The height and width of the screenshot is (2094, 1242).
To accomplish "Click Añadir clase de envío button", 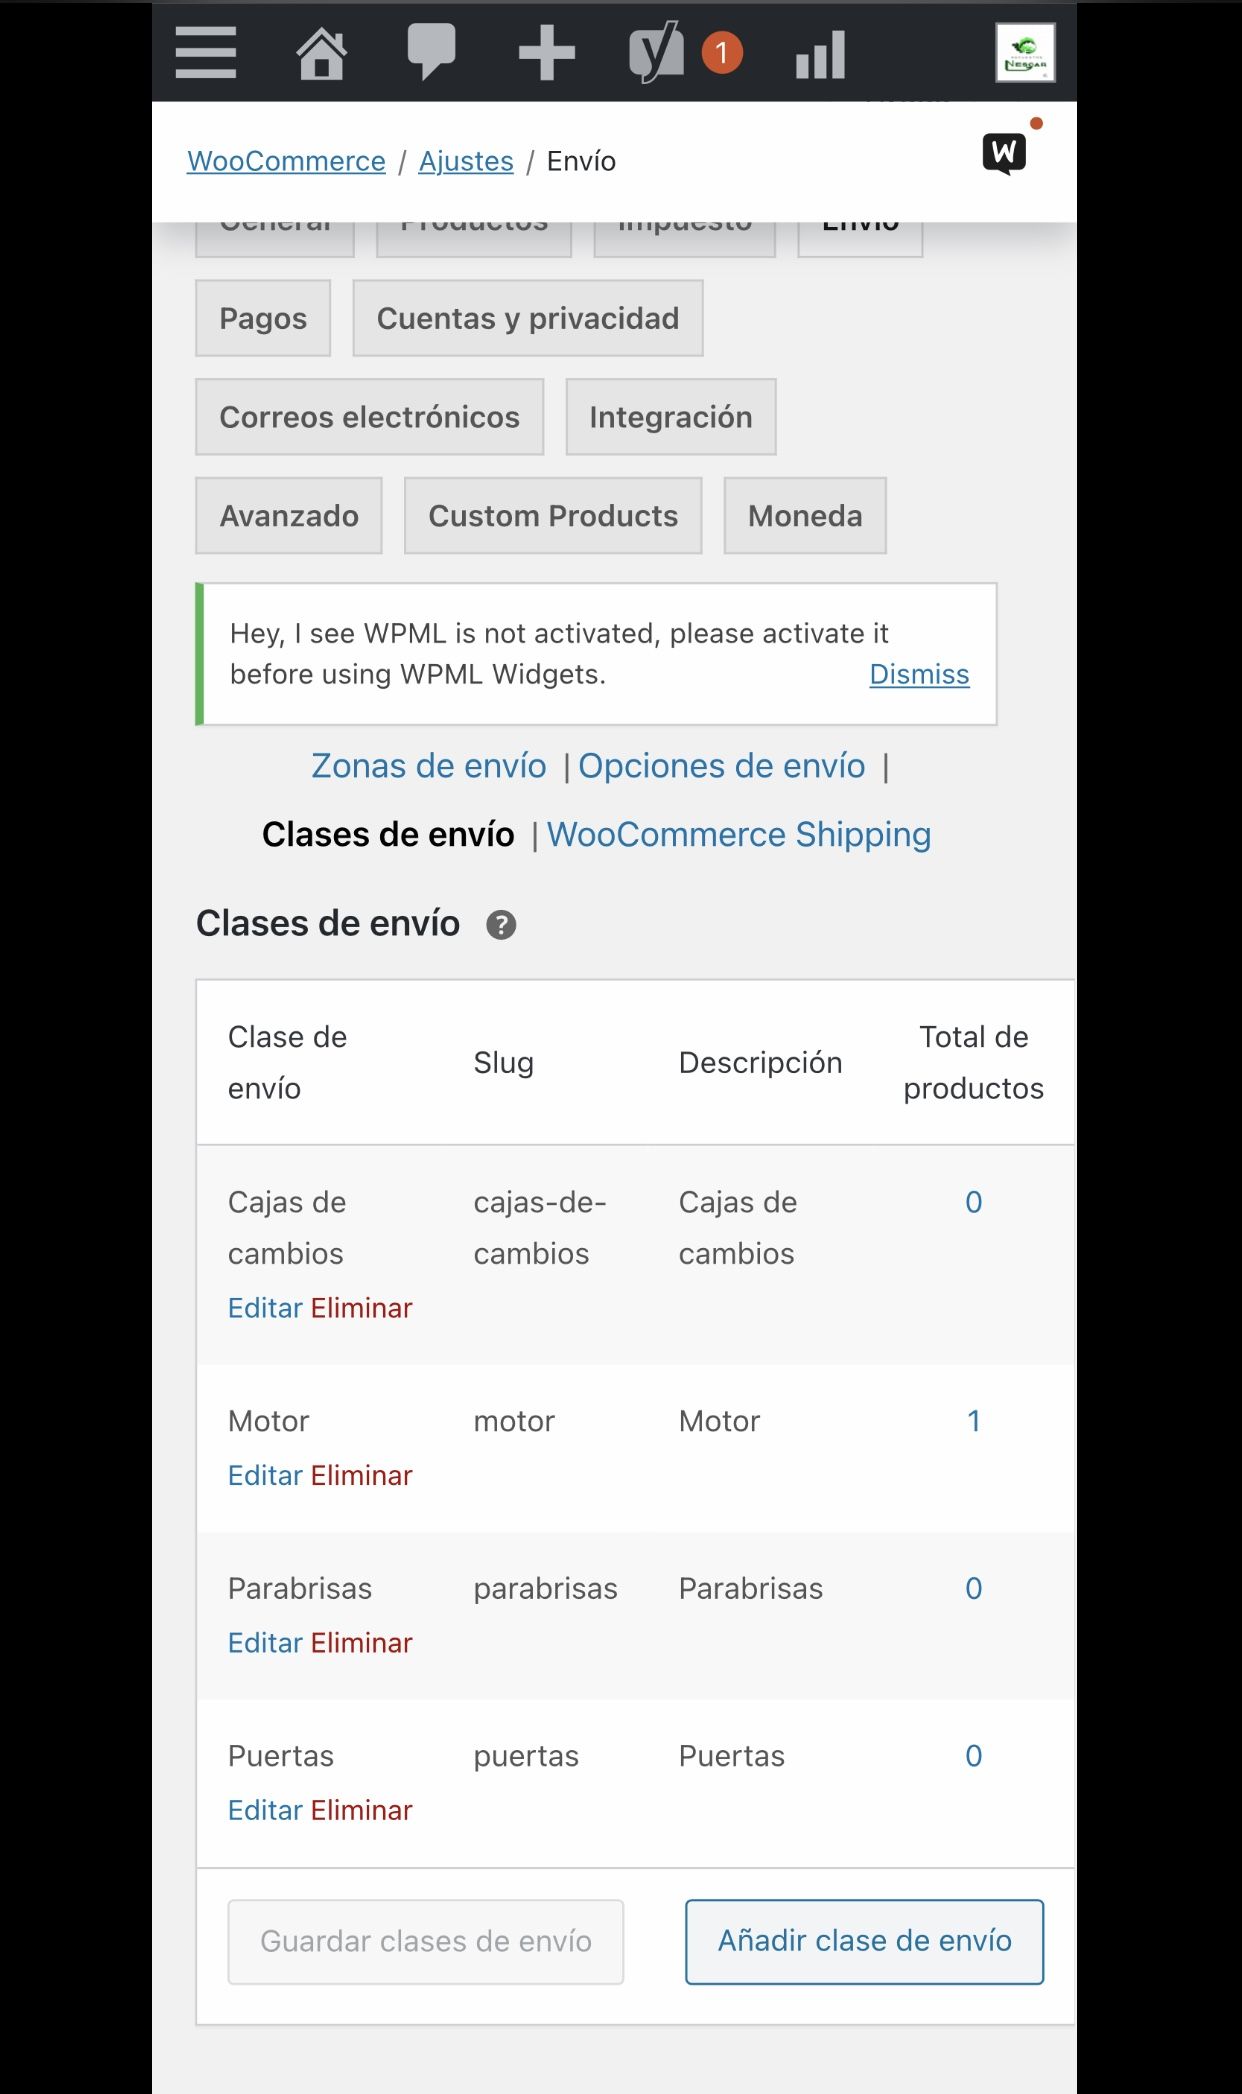I will (864, 1941).
